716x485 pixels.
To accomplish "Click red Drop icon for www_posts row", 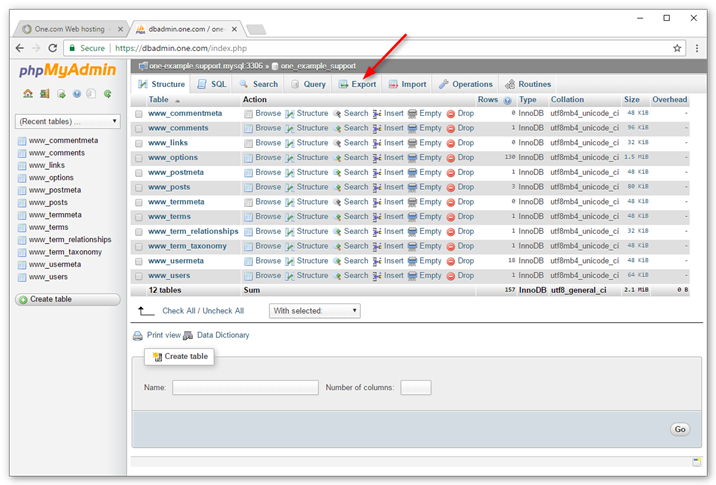I will click(451, 187).
